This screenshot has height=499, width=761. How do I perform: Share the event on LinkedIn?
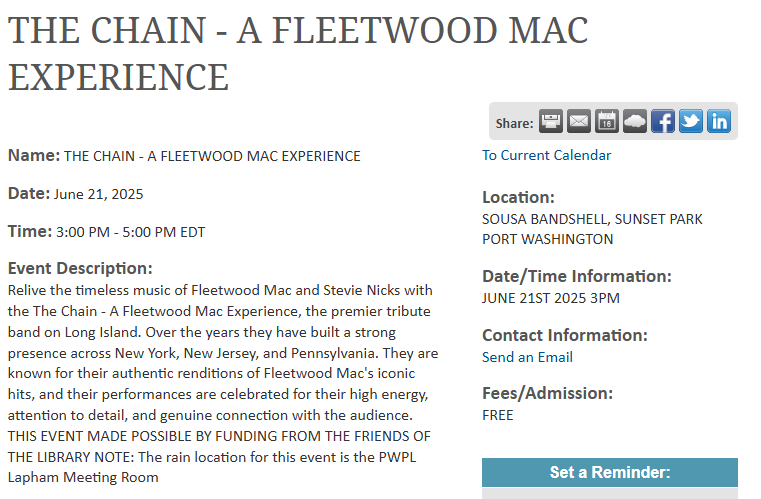(719, 121)
